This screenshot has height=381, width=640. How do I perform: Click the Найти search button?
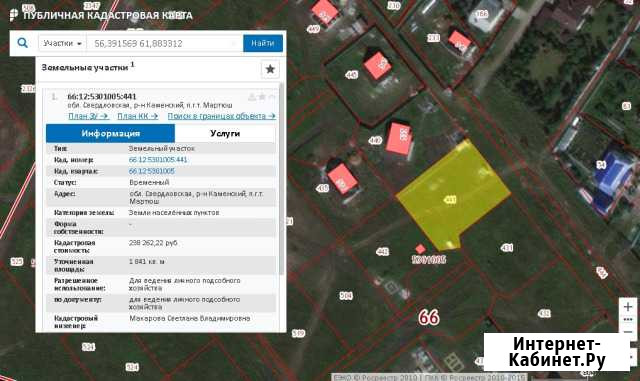263,43
